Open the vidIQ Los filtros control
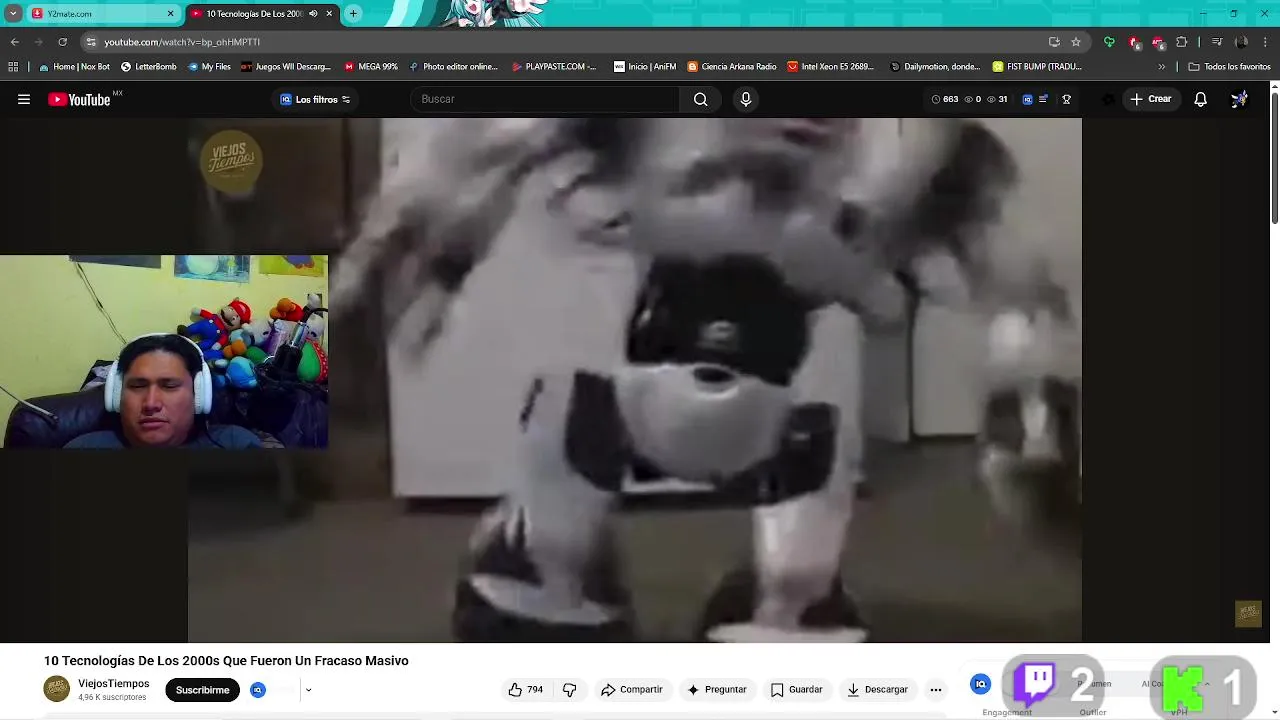This screenshot has width=1280, height=720. click(x=315, y=99)
